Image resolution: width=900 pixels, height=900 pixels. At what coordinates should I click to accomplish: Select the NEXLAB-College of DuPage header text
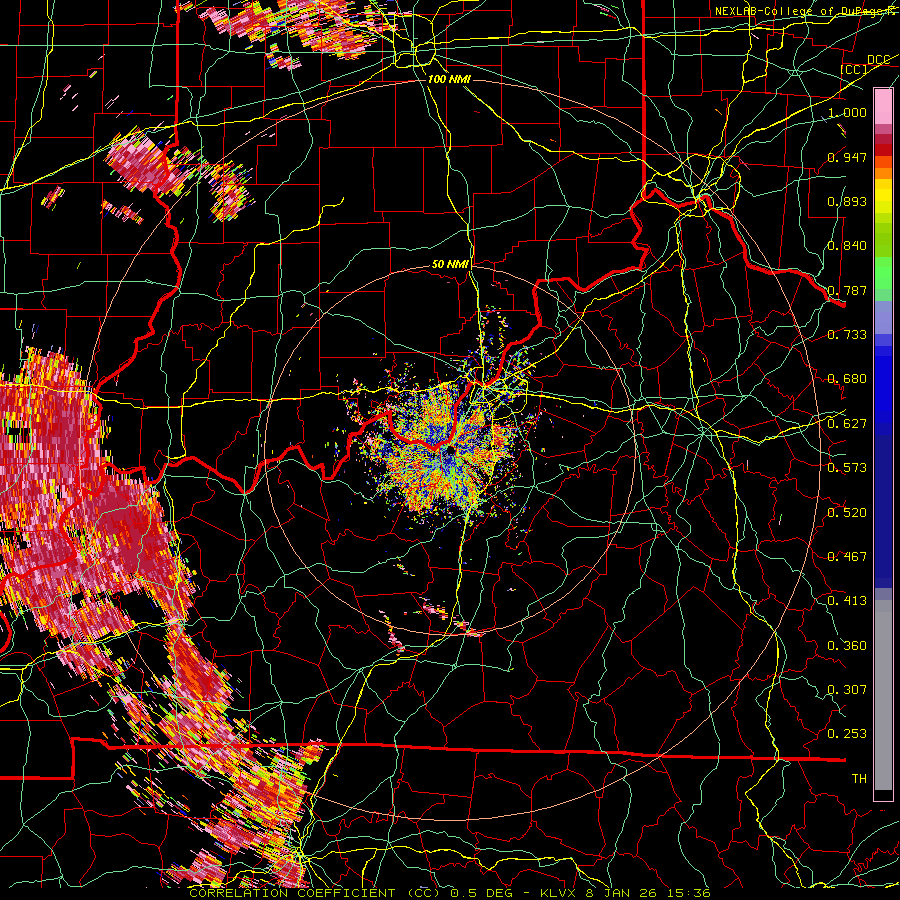tap(806, 11)
